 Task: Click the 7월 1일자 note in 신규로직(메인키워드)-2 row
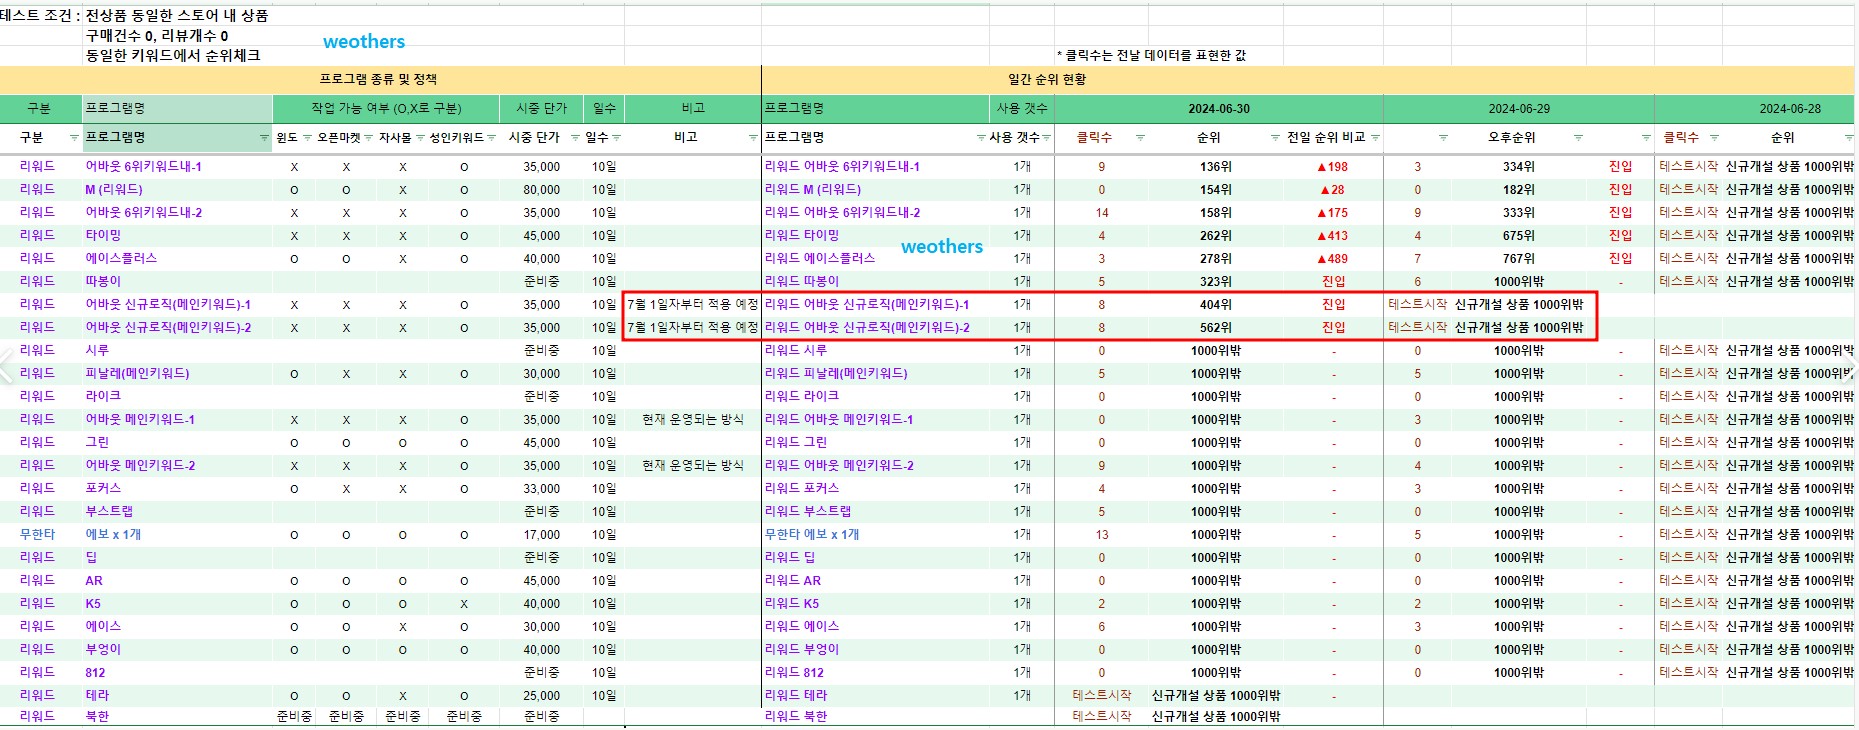pyautogui.click(x=693, y=328)
